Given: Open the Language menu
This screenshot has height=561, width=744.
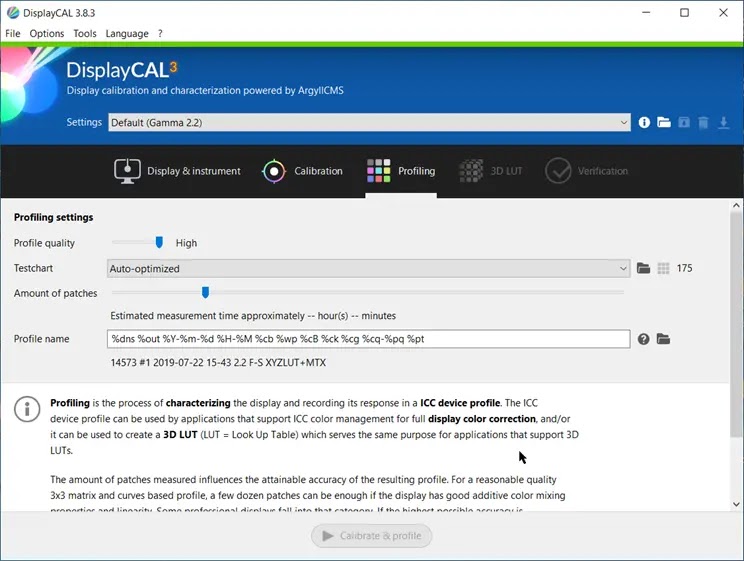Looking at the screenshot, I should click(x=127, y=34).
